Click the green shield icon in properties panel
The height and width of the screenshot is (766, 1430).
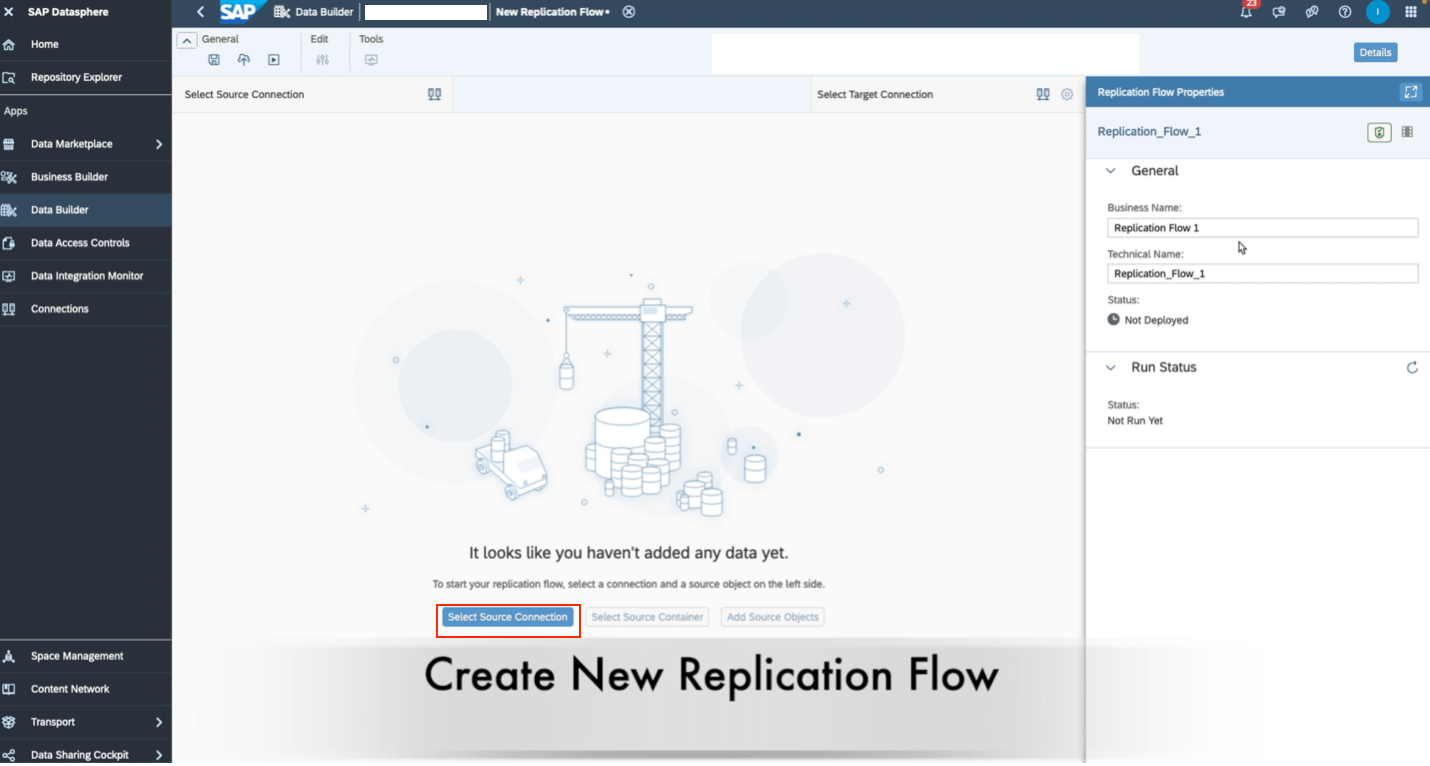1378,131
